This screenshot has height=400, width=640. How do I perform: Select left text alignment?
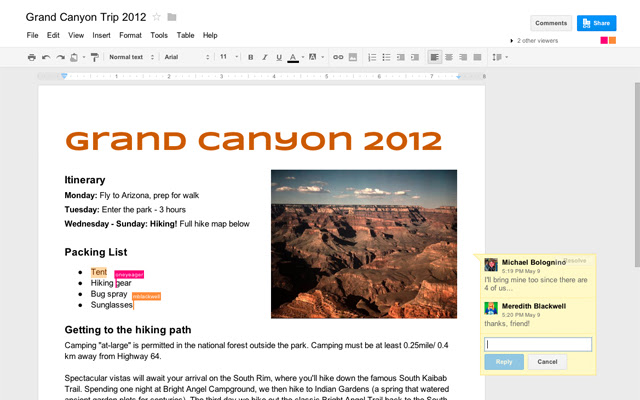click(x=434, y=57)
